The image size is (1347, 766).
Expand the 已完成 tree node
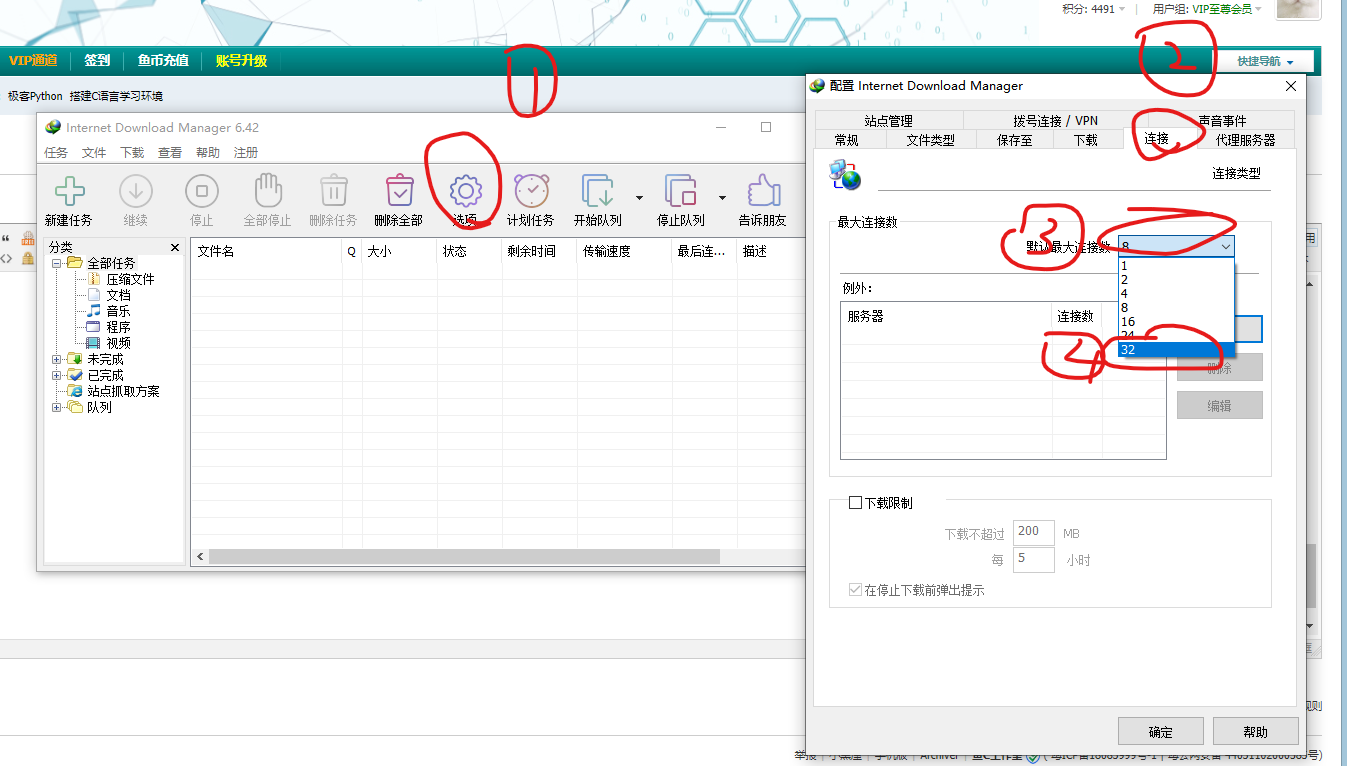click(57, 375)
